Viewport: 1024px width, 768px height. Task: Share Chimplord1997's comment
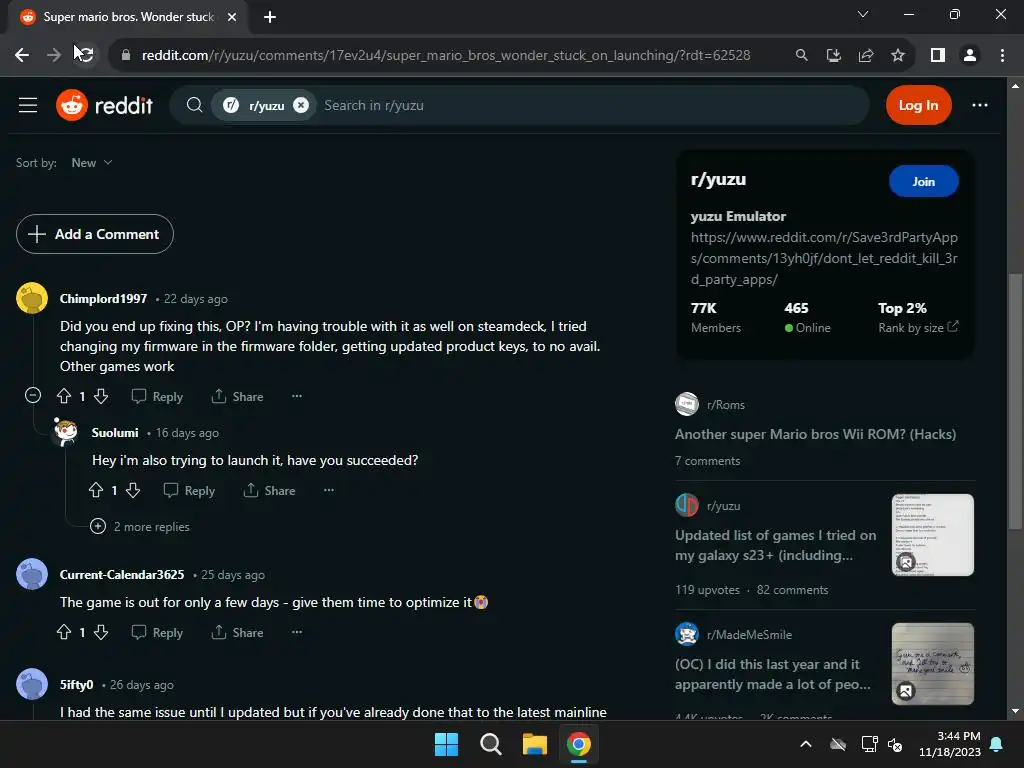(x=237, y=396)
